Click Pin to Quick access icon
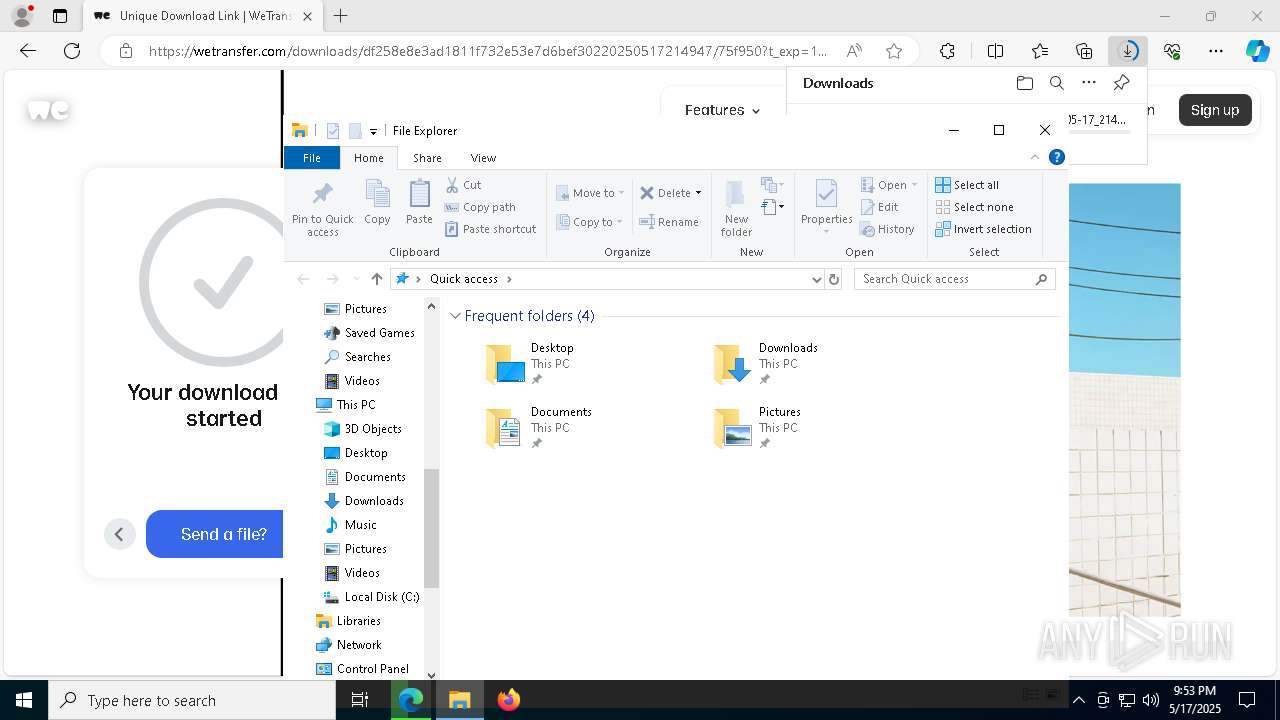Screen dimensions: 1280x720 click(322, 209)
